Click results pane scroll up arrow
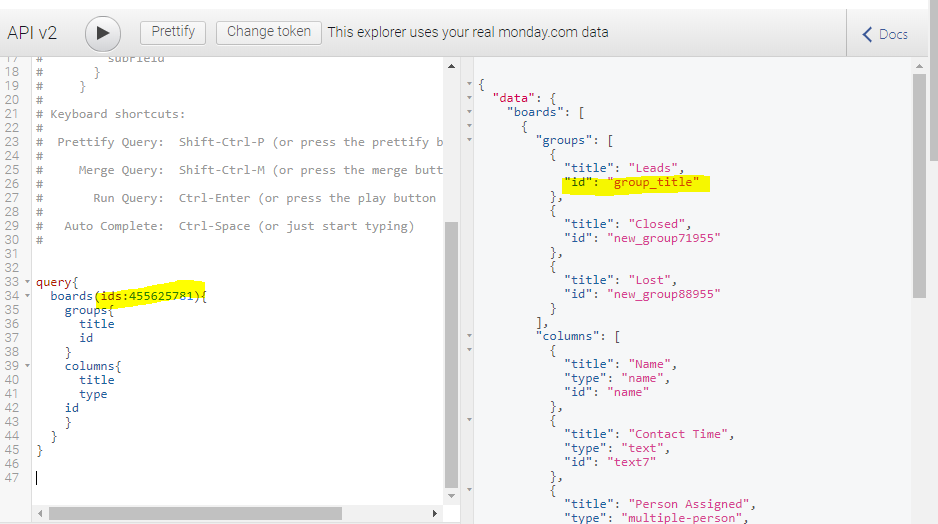The height and width of the screenshot is (524, 938). [919, 65]
